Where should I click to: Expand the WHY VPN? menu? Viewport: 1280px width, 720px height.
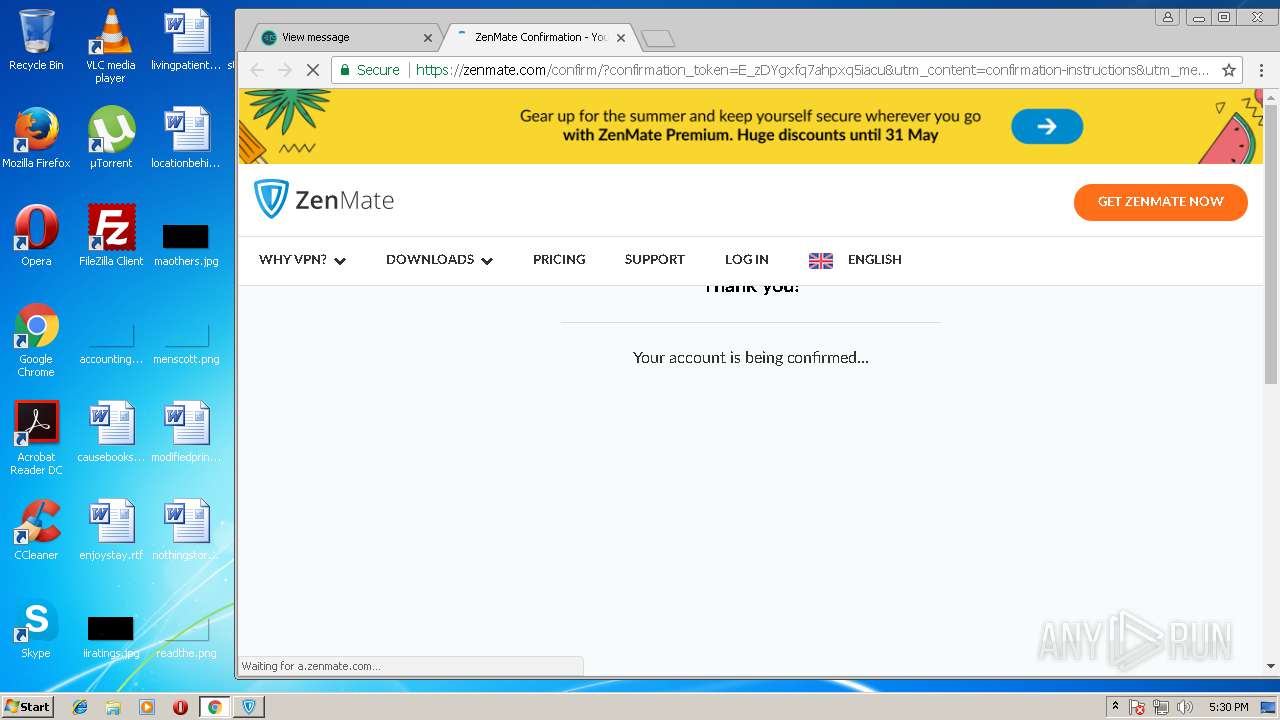(x=302, y=260)
